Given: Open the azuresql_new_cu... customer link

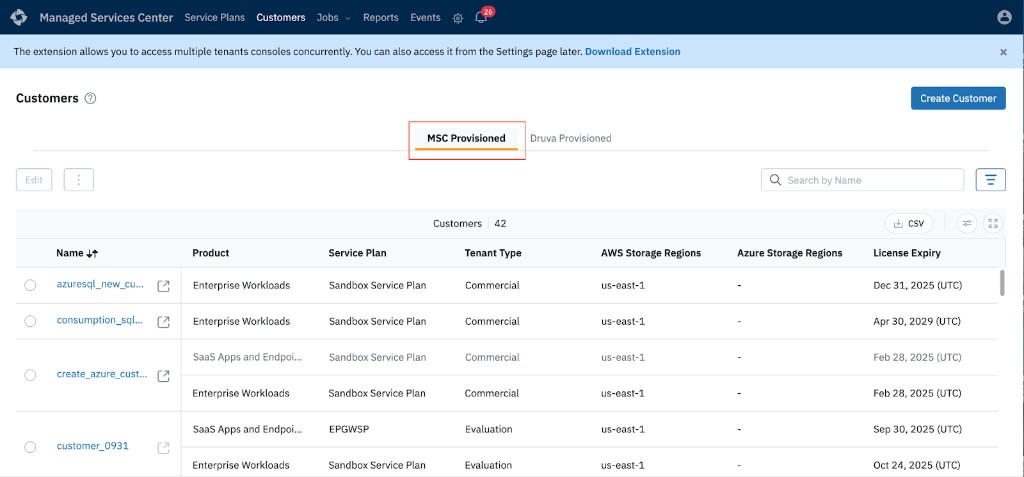Looking at the screenshot, I should click(x=100, y=284).
